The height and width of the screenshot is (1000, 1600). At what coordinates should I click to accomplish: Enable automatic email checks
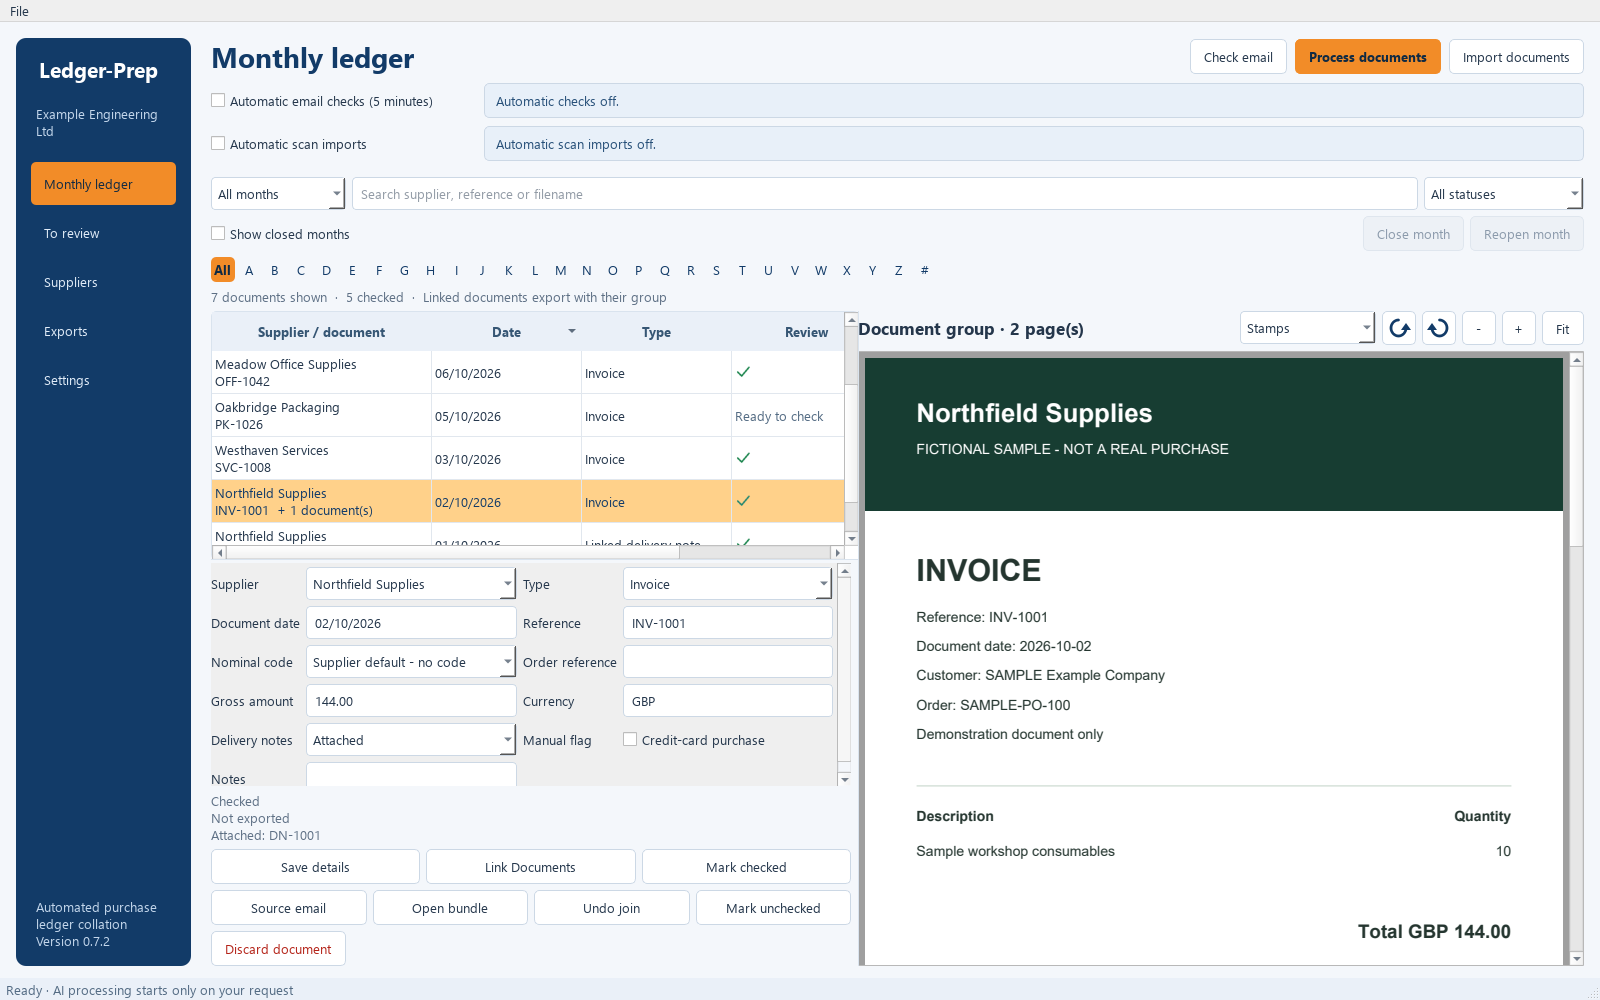[218, 101]
